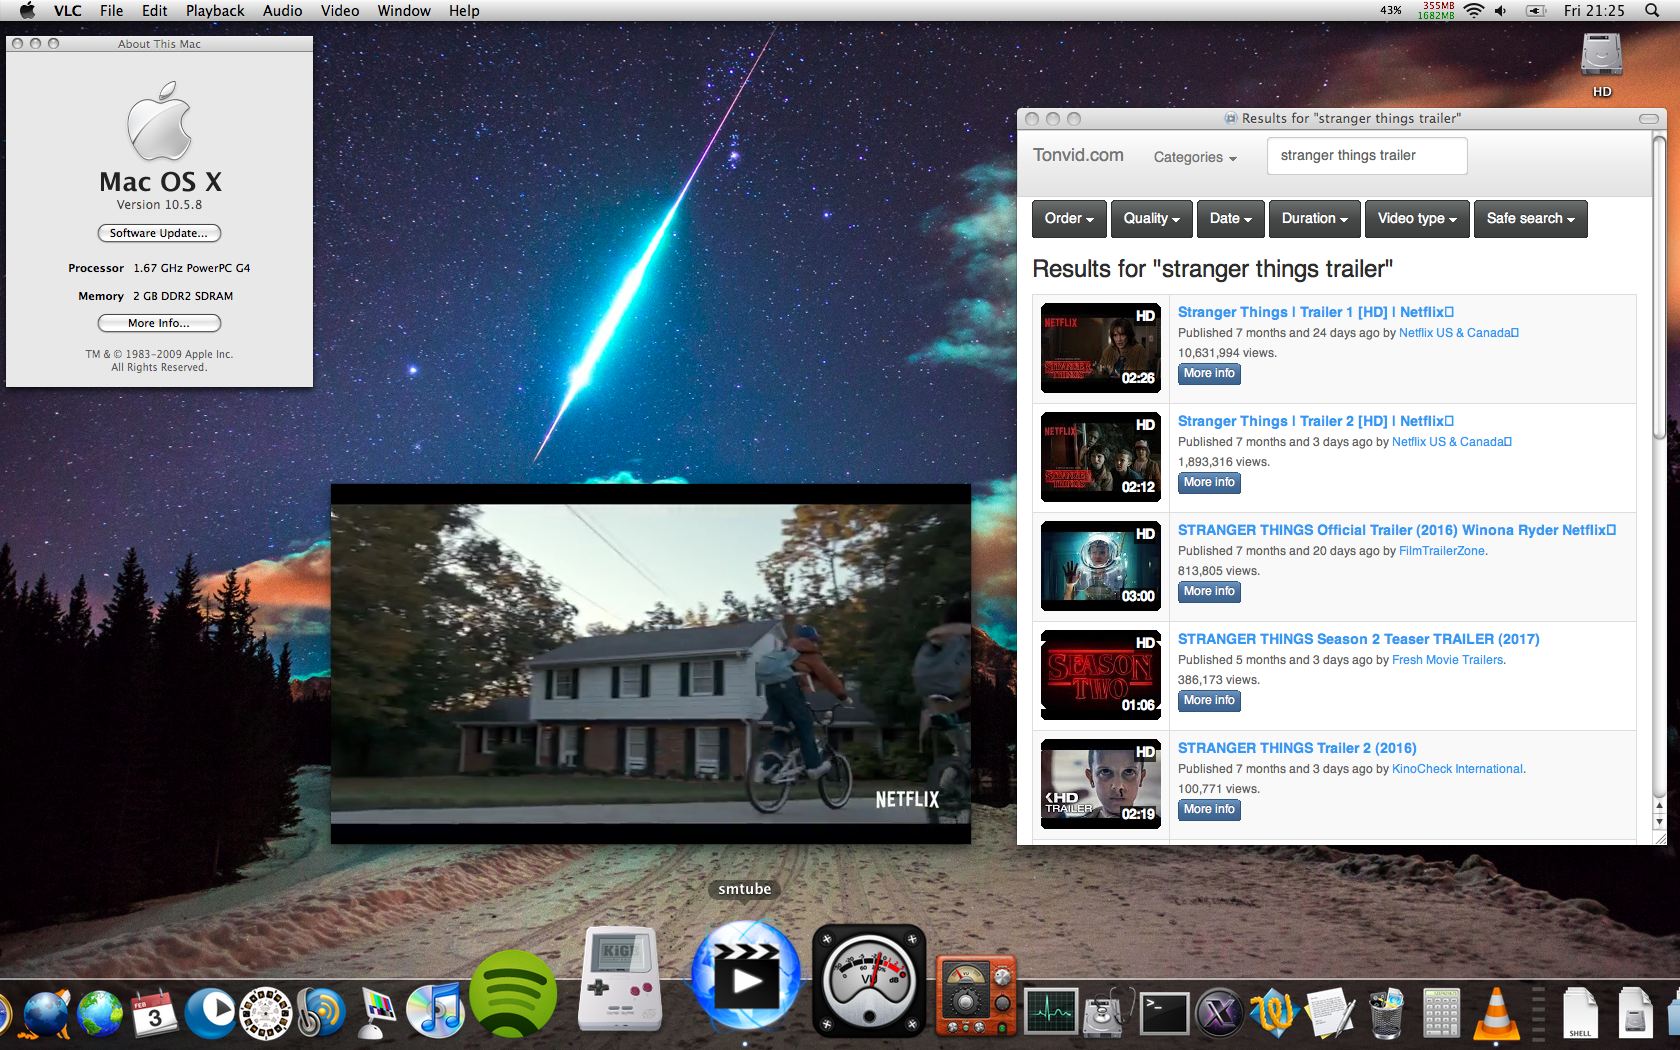Click the Season Two 01:06 thumbnail
This screenshot has height=1050, width=1680.
tap(1101, 675)
